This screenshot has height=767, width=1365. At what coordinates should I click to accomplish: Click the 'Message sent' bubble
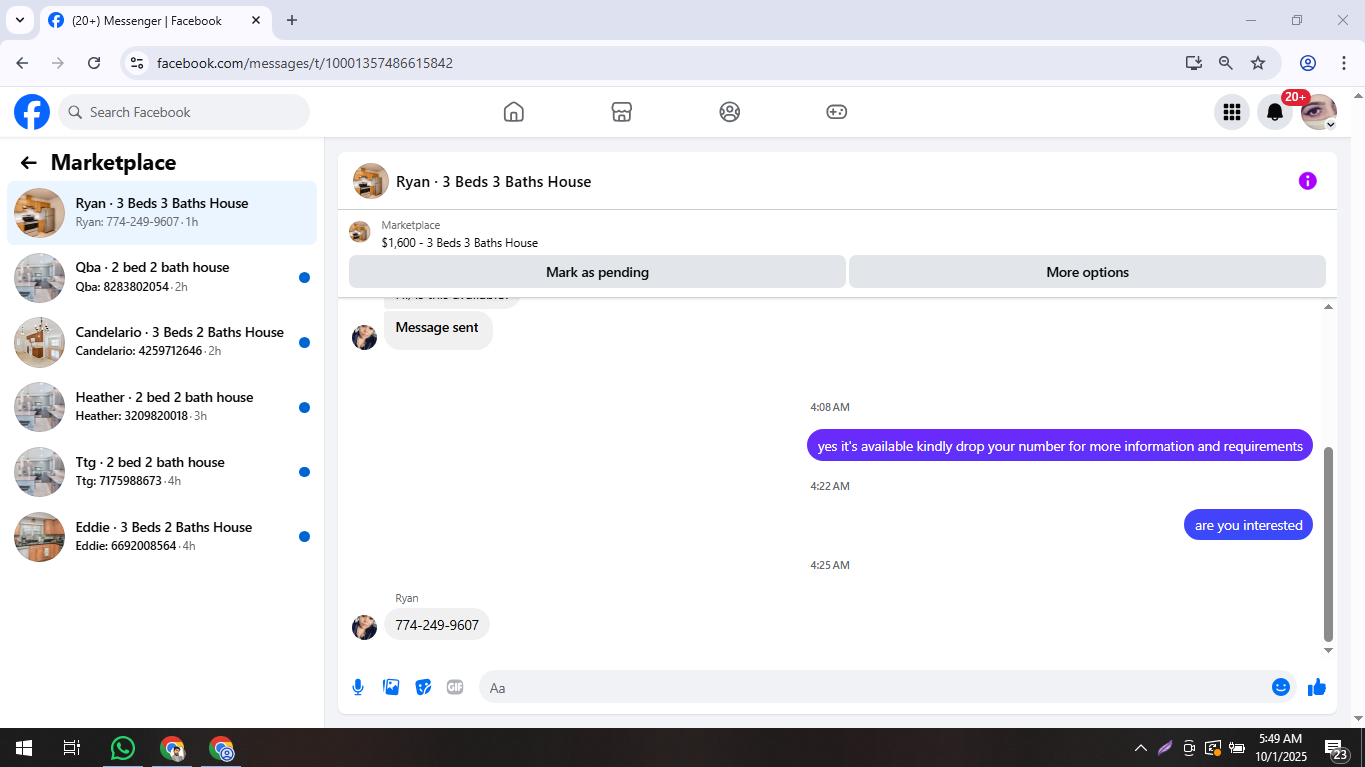pos(437,328)
